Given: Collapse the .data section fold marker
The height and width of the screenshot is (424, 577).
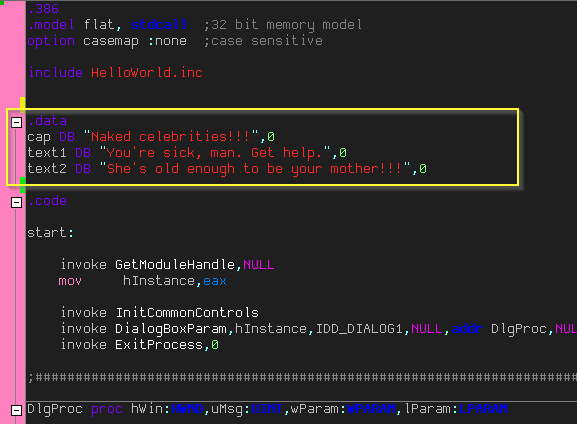Looking at the screenshot, I should [17, 122].
